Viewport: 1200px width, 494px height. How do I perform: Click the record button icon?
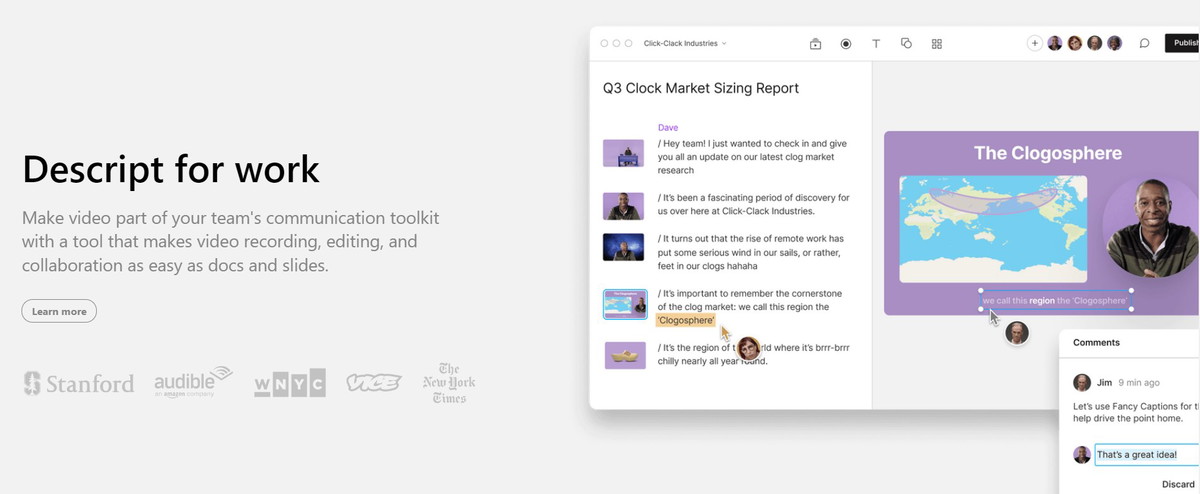(845, 44)
